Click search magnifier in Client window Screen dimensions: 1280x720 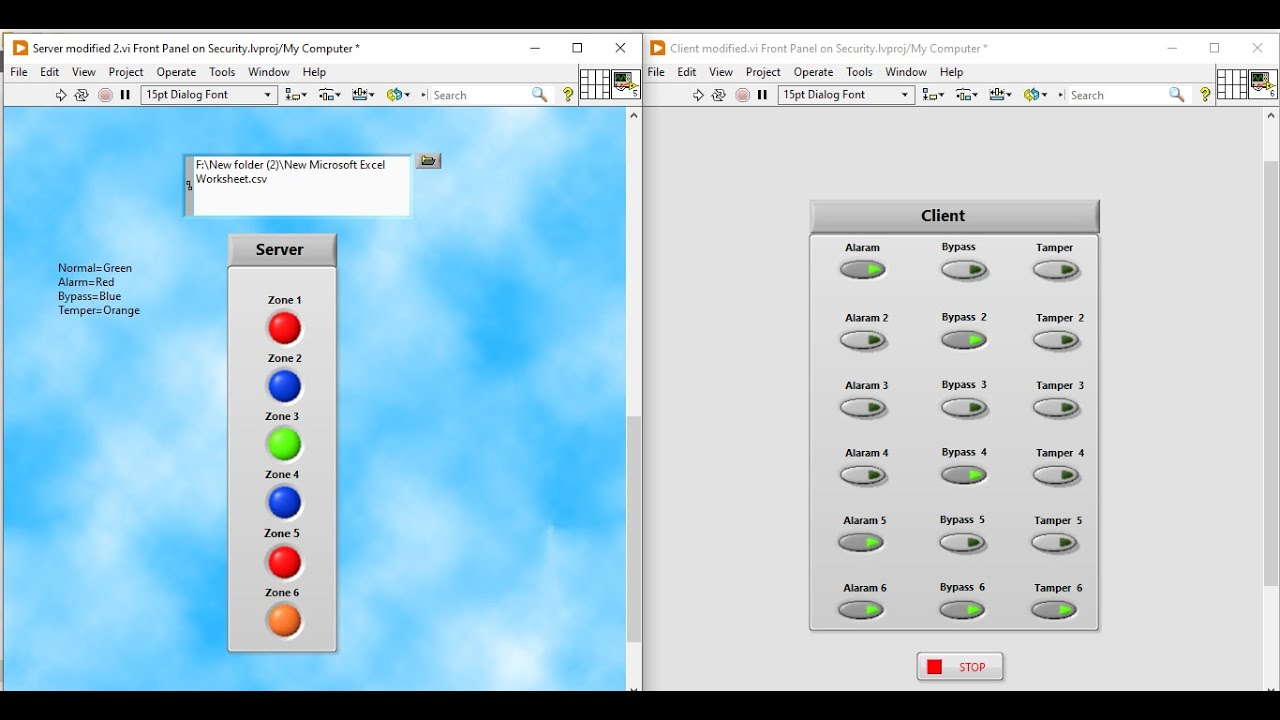(1177, 95)
